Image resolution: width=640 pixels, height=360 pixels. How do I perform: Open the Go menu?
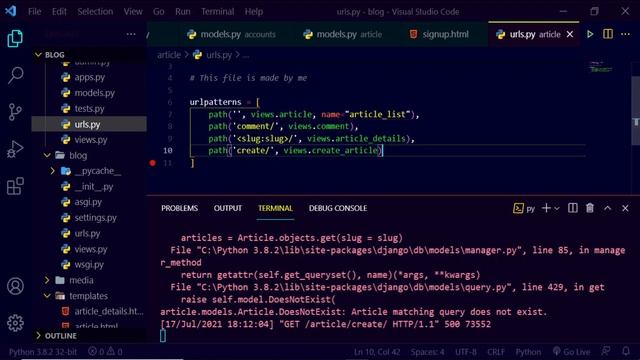(158, 11)
